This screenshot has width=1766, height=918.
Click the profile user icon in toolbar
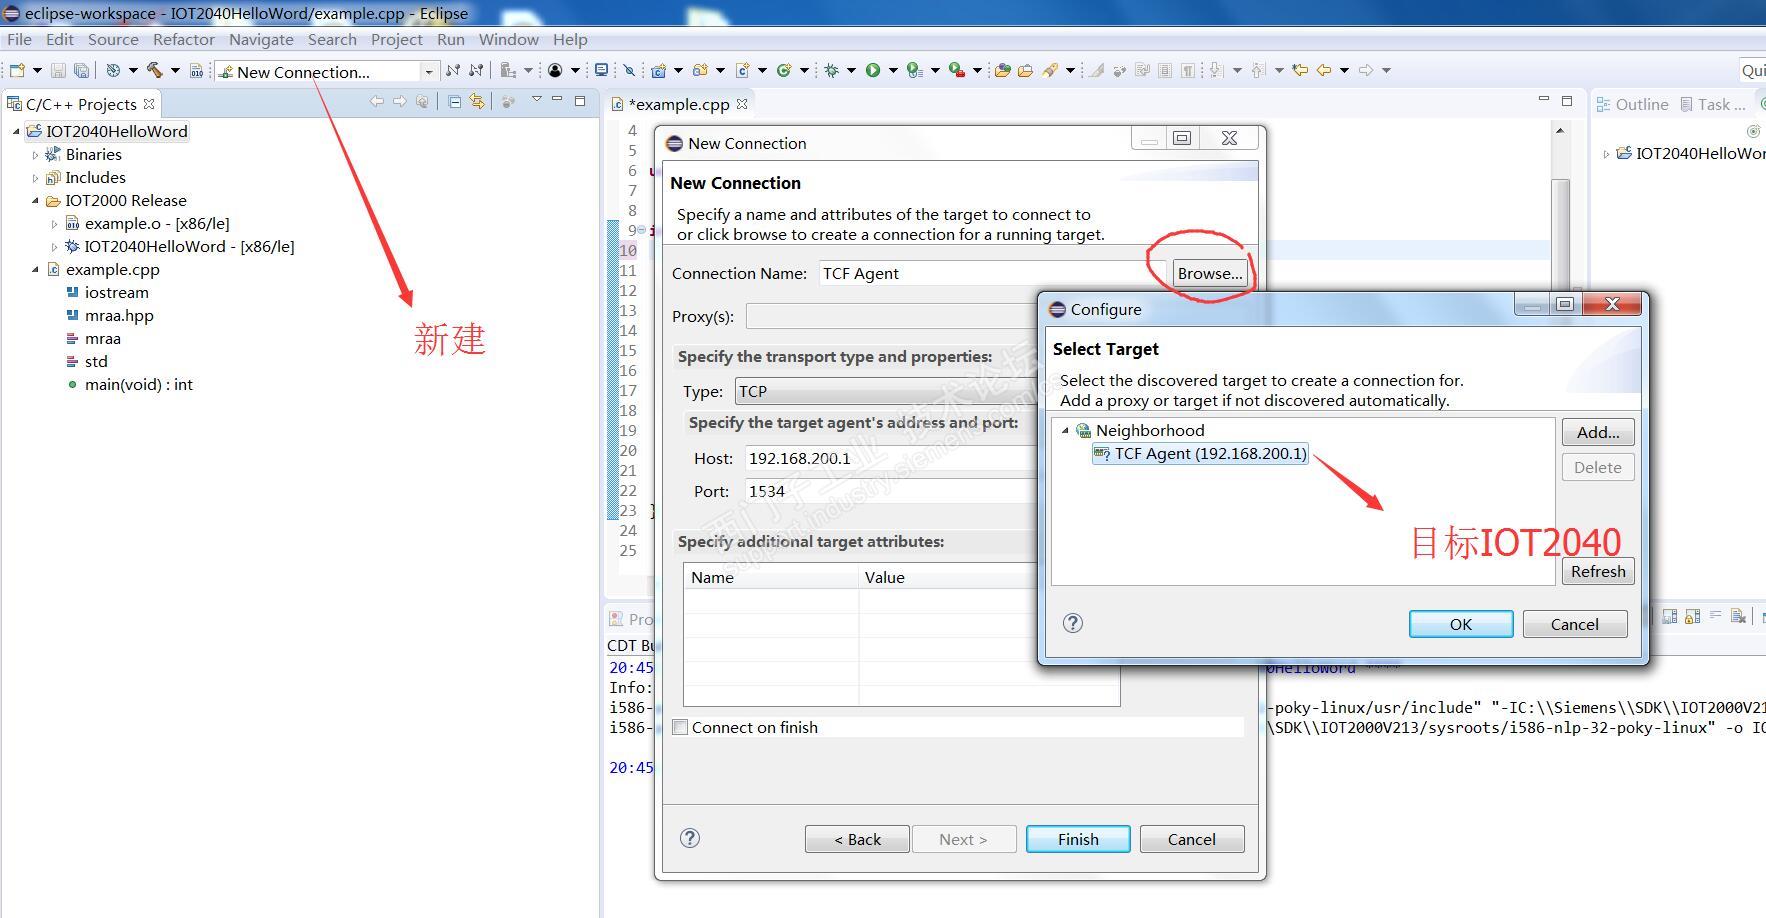(555, 70)
